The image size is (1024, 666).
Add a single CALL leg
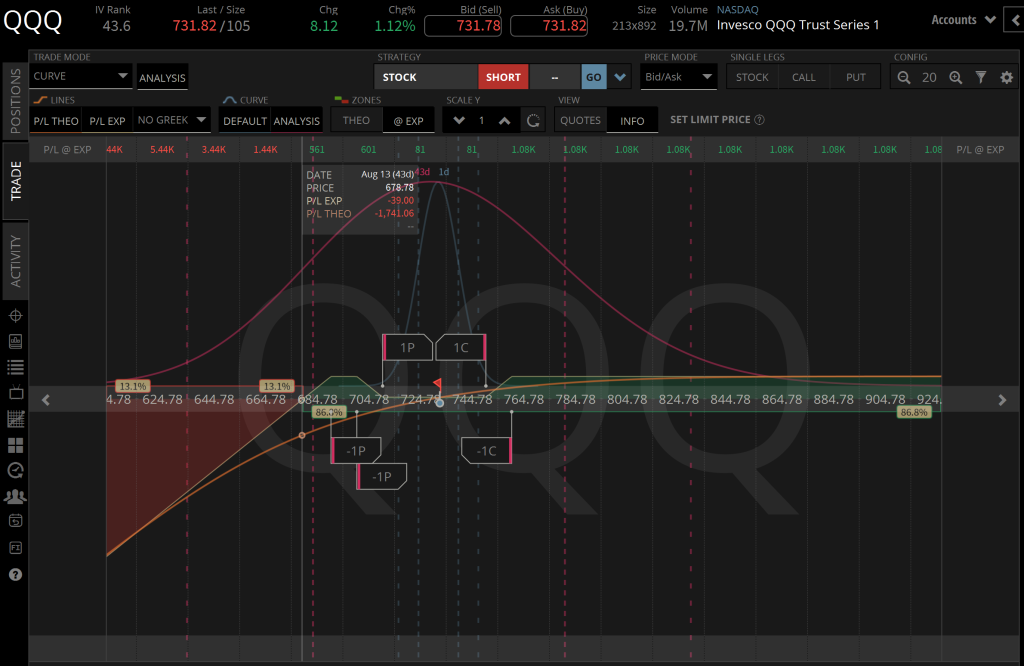[x=803, y=77]
